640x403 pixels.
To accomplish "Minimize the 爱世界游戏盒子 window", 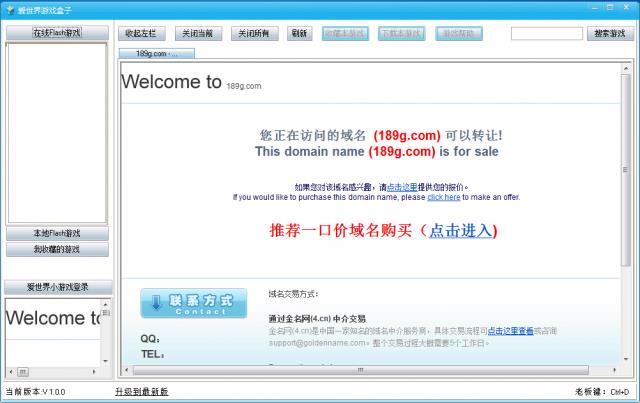I will click(595, 8).
